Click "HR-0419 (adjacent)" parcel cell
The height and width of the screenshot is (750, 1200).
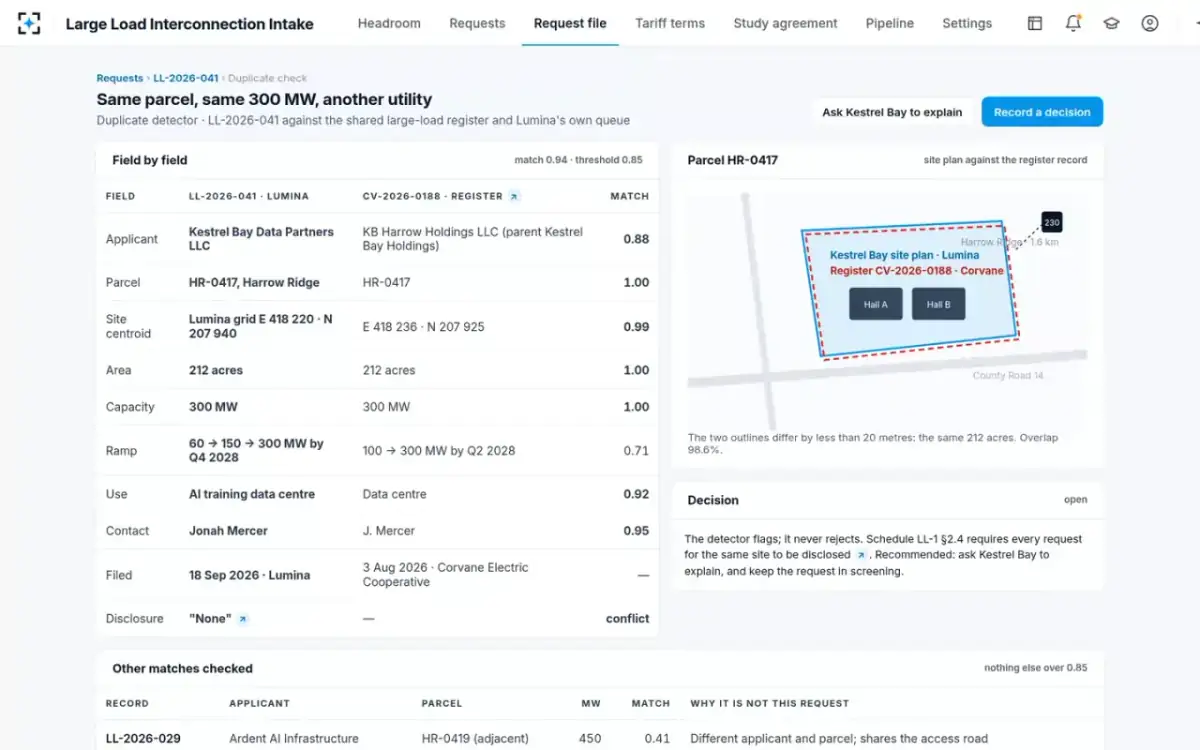tap(475, 739)
